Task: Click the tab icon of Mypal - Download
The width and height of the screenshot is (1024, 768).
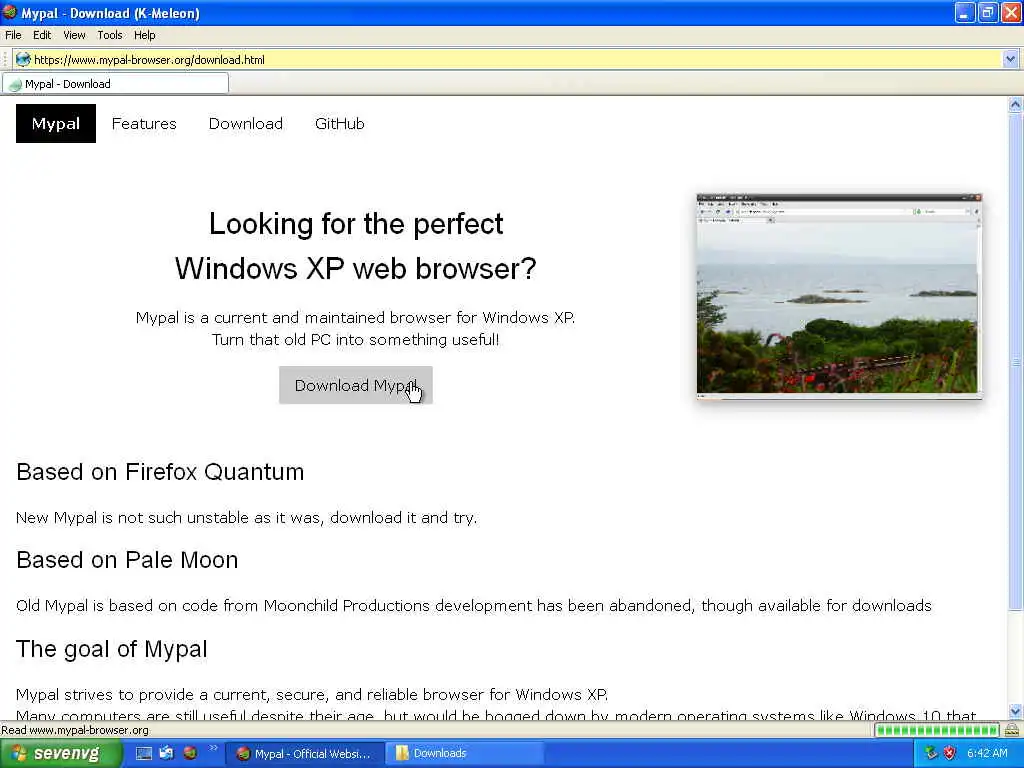Action: click(15, 84)
